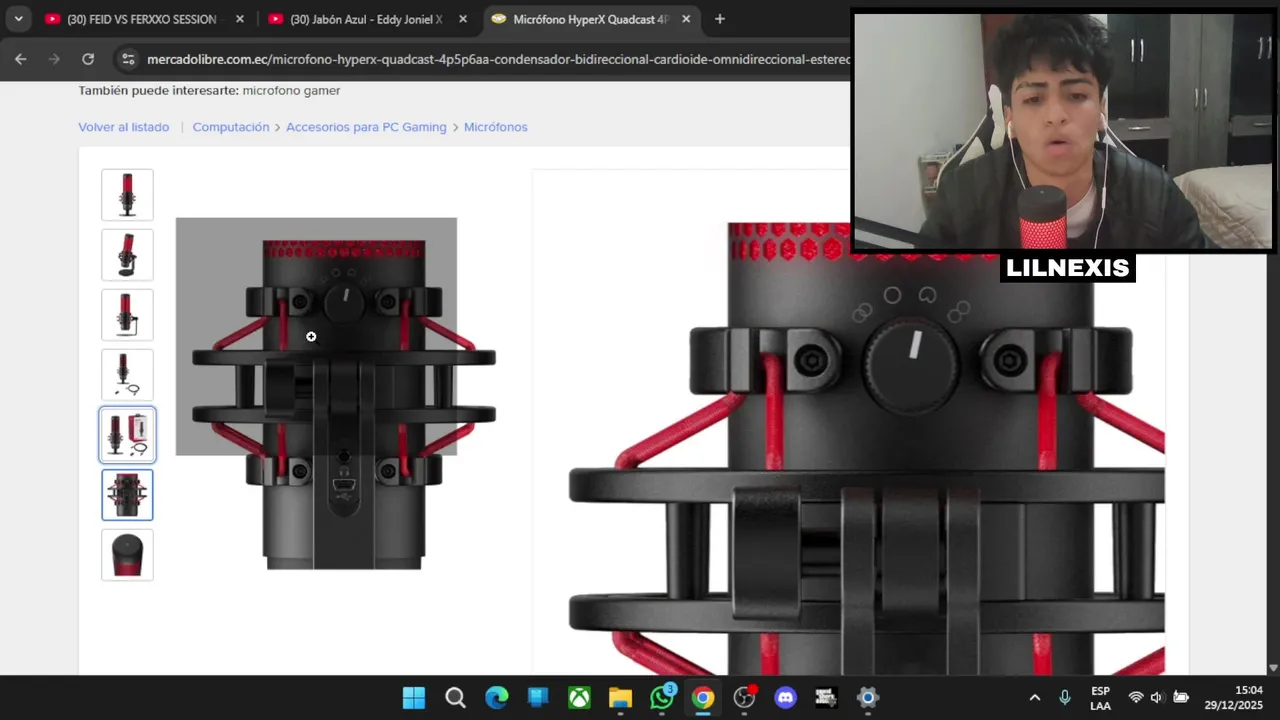Select sixth thumbnail of shock mount close-up

click(x=127, y=495)
